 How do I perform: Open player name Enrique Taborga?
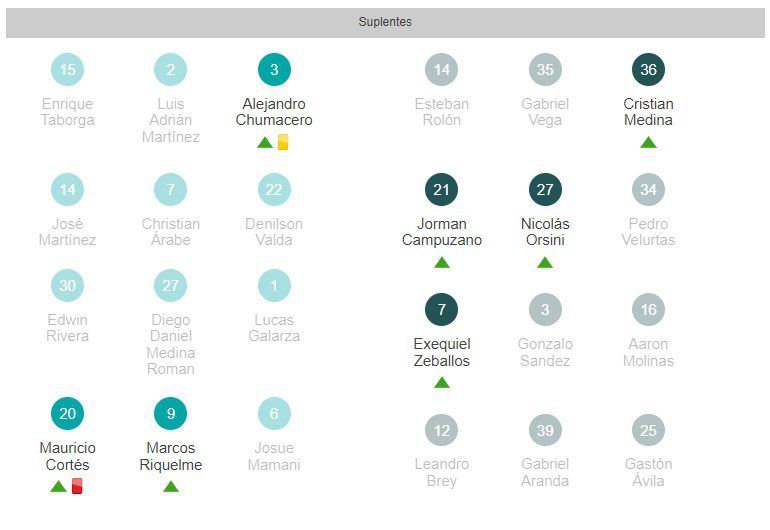tap(68, 112)
